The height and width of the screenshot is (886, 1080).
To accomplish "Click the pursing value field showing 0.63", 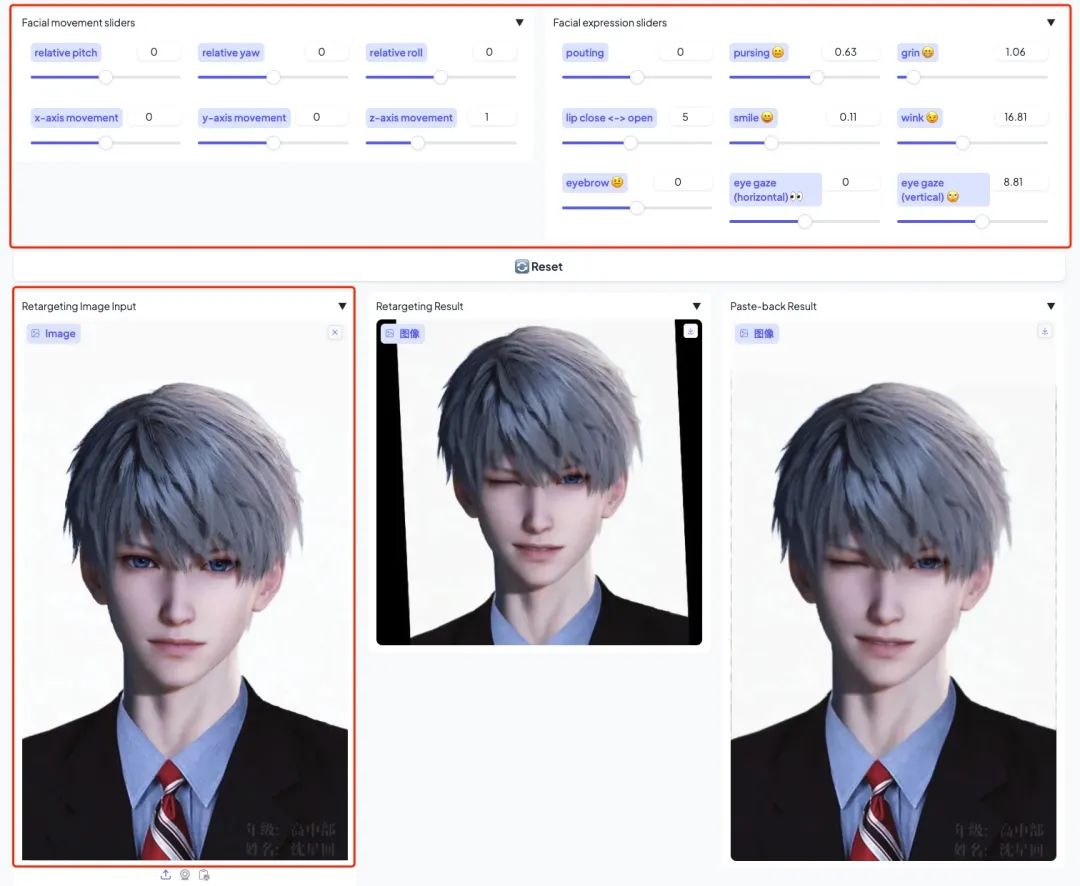I will pyautogui.click(x=851, y=52).
